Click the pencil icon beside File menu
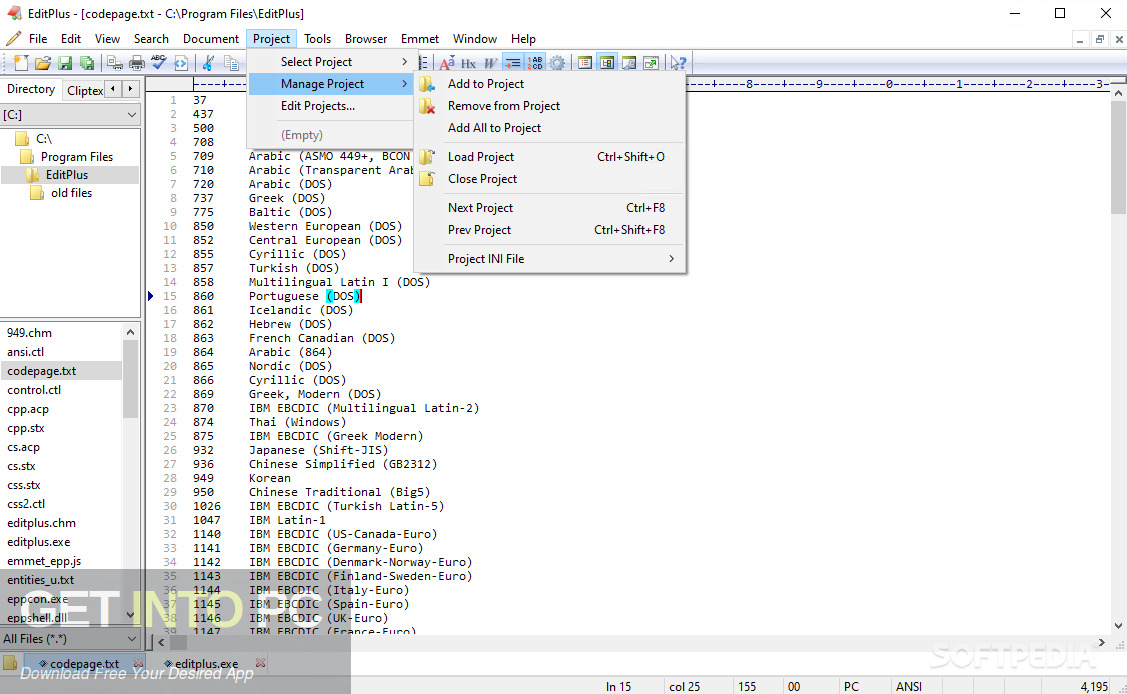The image size is (1127, 694). point(14,39)
